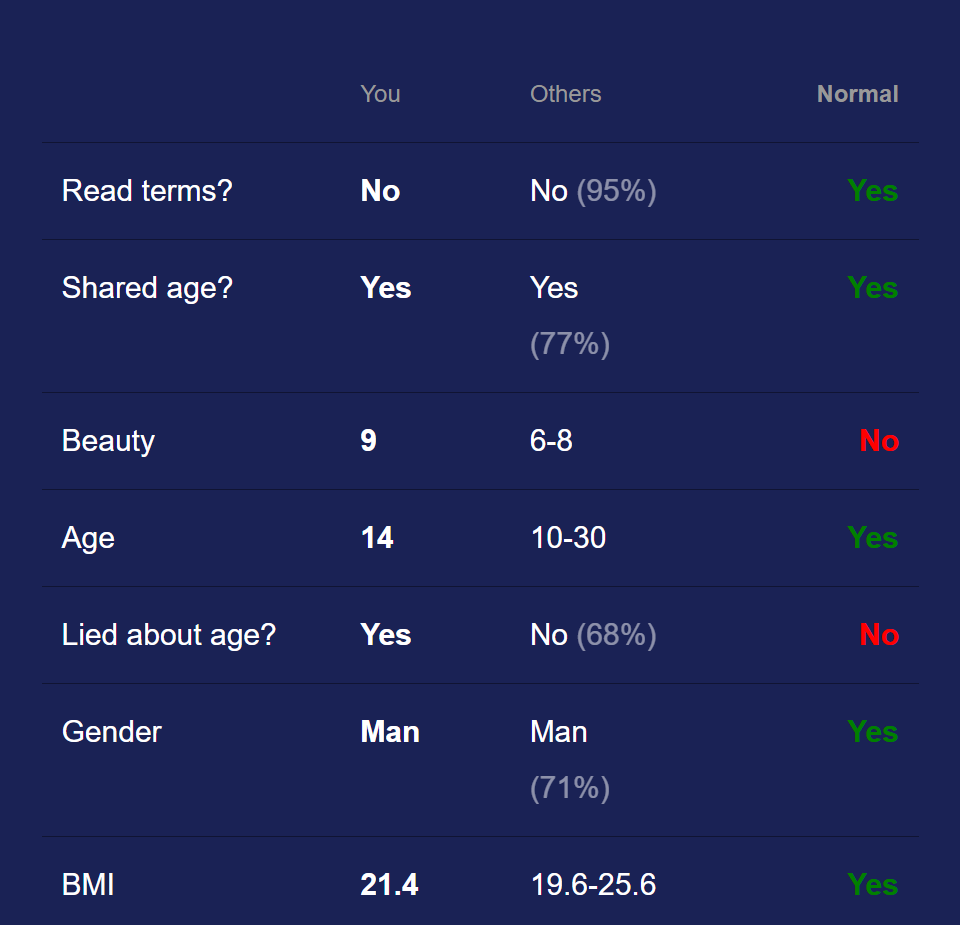Select the 'Read terms?' row label
This screenshot has height=925, width=960.
click(x=147, y=191)
